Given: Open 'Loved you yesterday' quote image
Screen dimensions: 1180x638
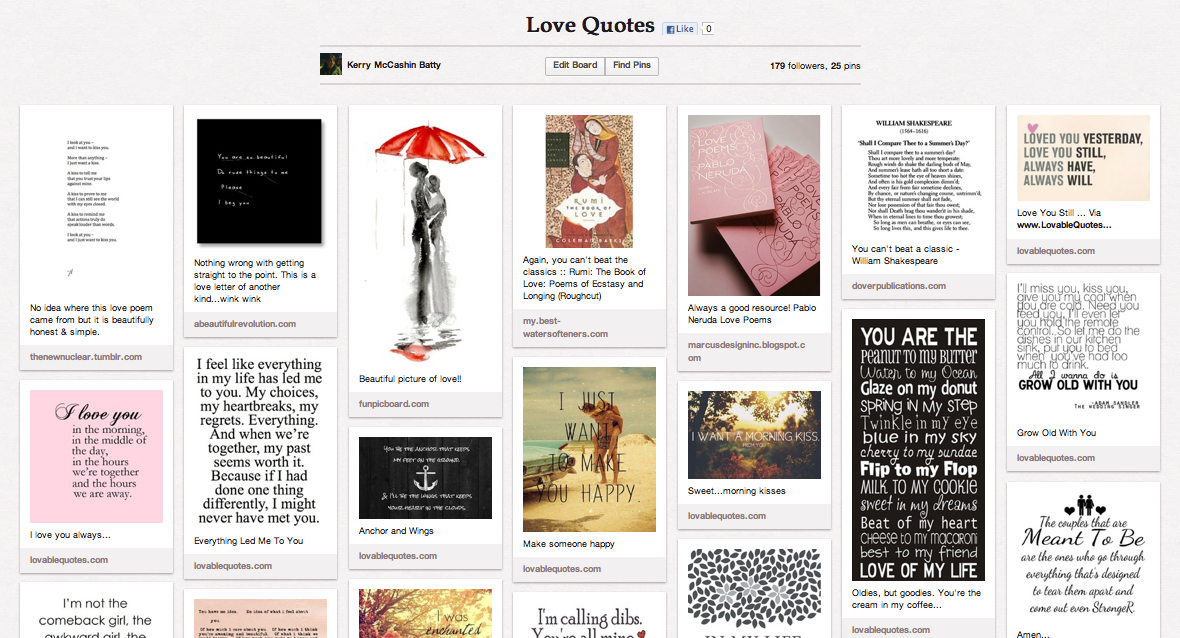Looking at the screenshot, I should (x=1083, y=158).
